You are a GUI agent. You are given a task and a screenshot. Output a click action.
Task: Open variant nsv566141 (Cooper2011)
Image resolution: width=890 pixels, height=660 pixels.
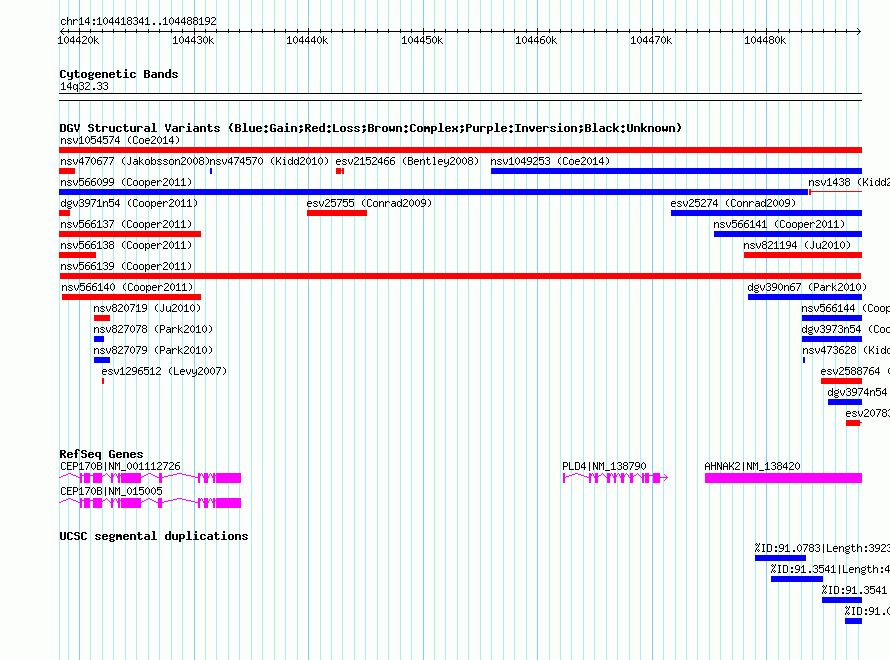tap(779, 224)
